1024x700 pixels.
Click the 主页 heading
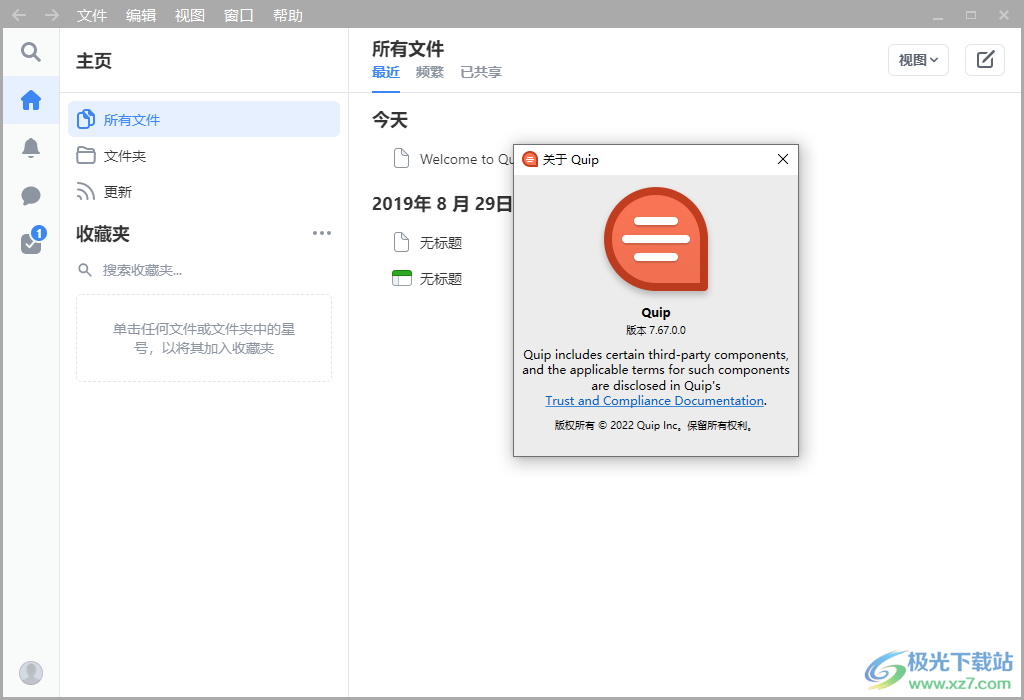(94, 61)
